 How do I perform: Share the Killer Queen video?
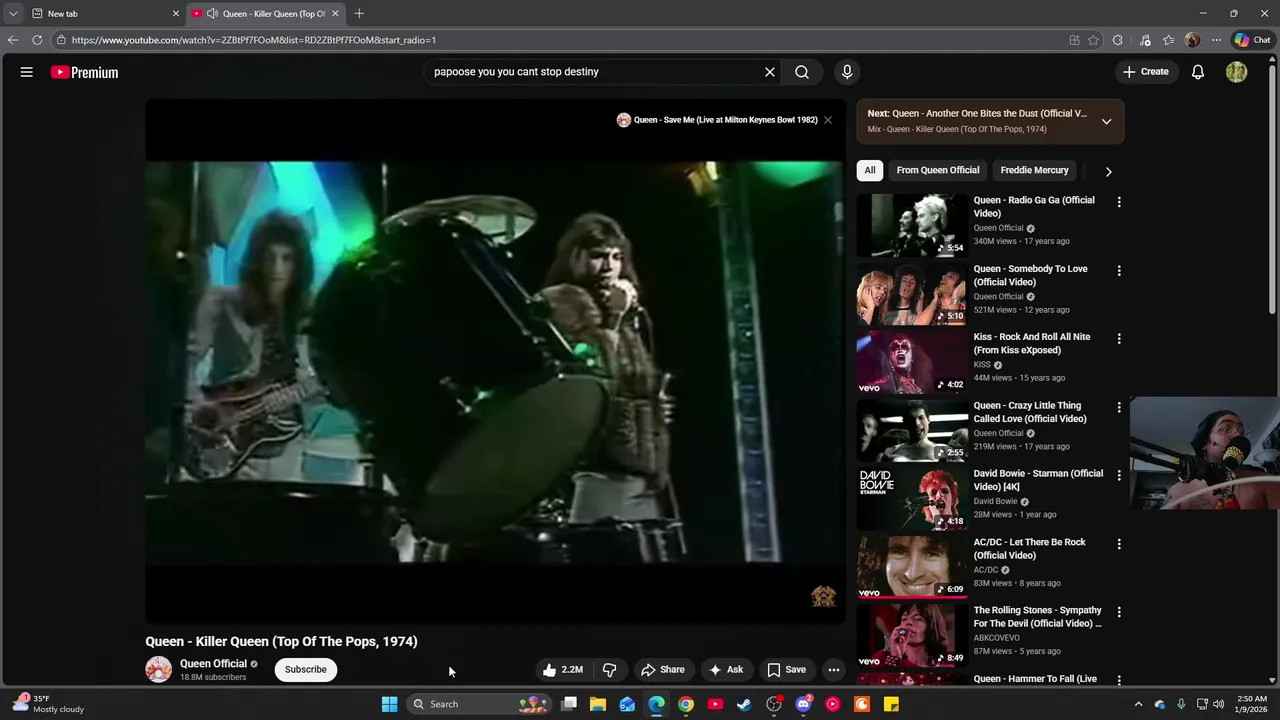pos(663,670)
